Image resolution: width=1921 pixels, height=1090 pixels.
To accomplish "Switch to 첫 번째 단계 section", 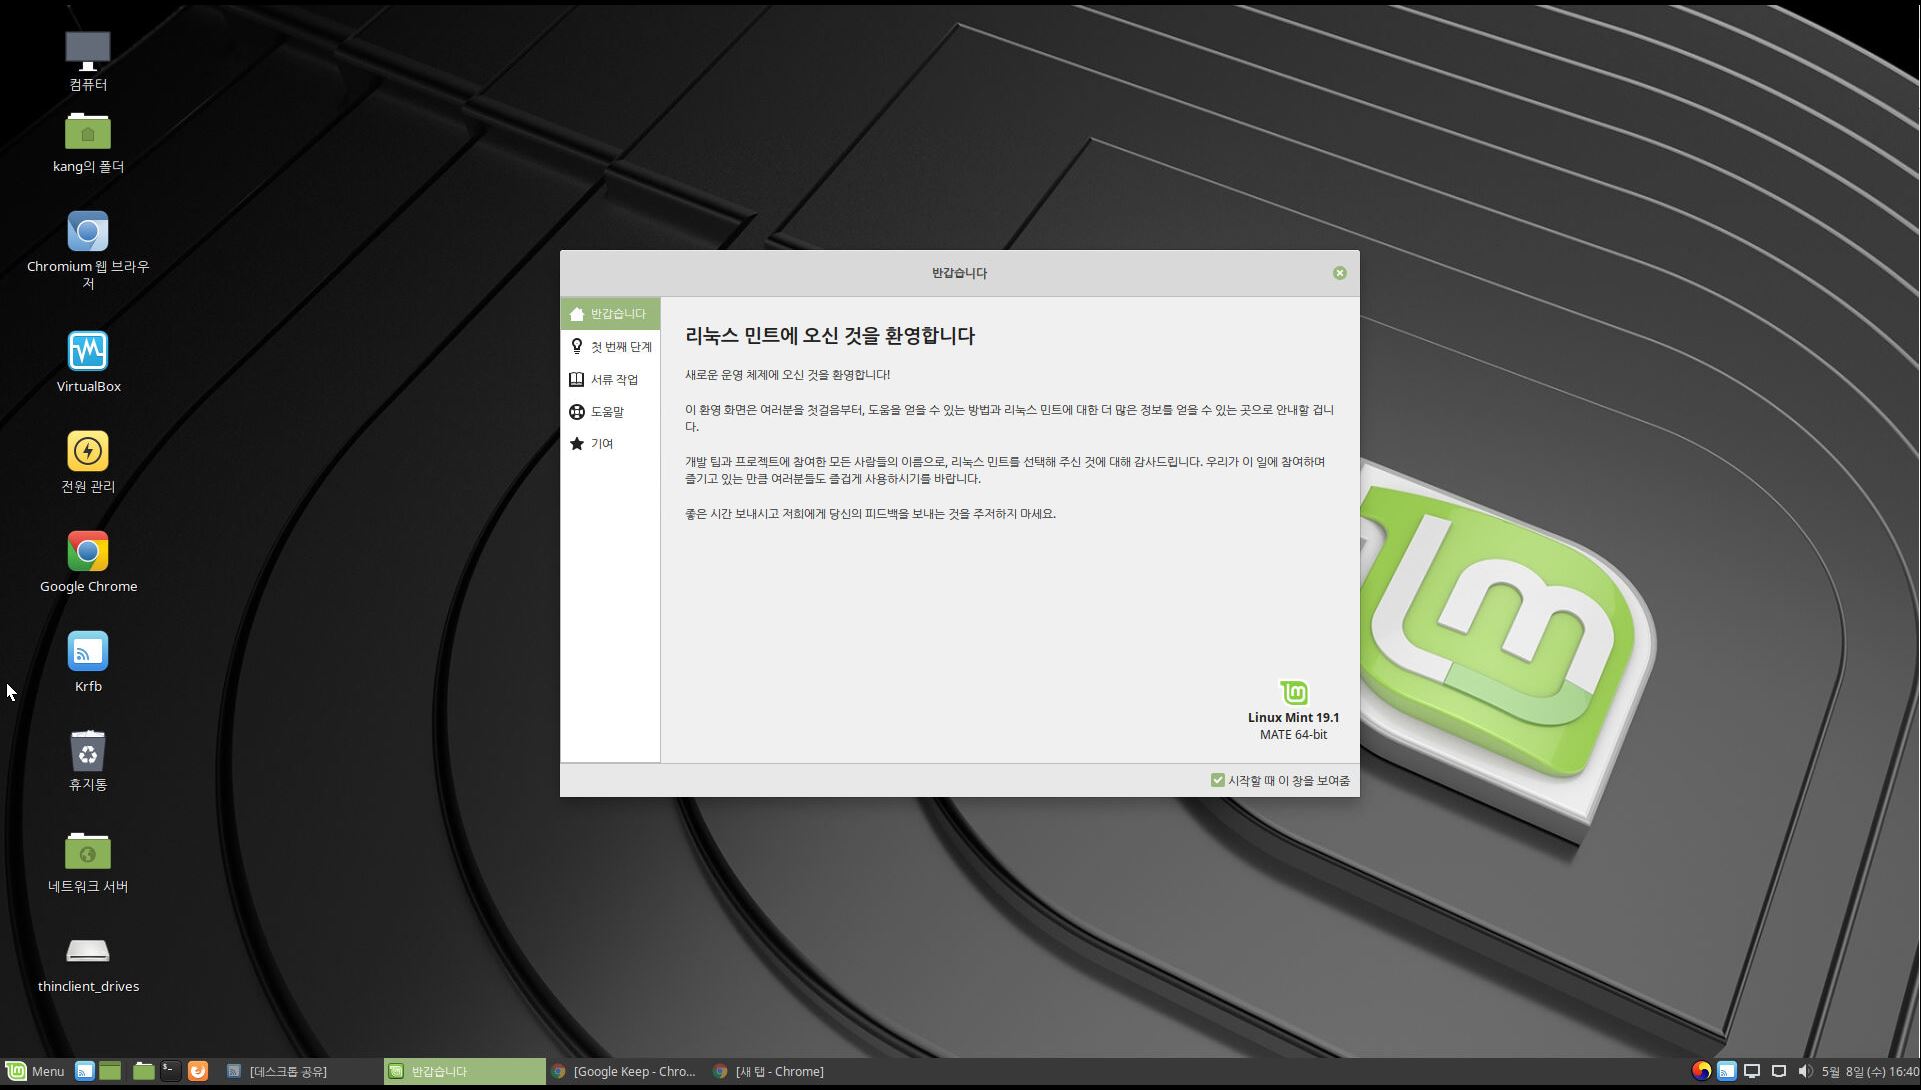I will coord(611,347).
